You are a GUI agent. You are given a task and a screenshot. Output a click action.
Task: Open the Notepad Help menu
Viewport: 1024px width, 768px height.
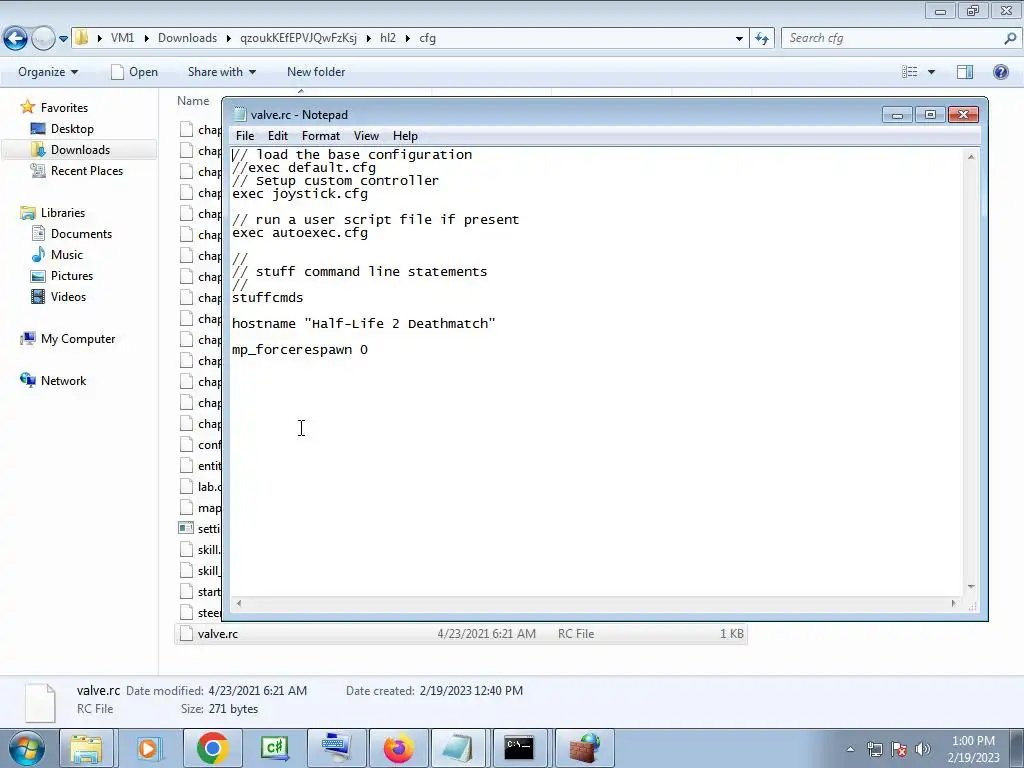(405, 136)
